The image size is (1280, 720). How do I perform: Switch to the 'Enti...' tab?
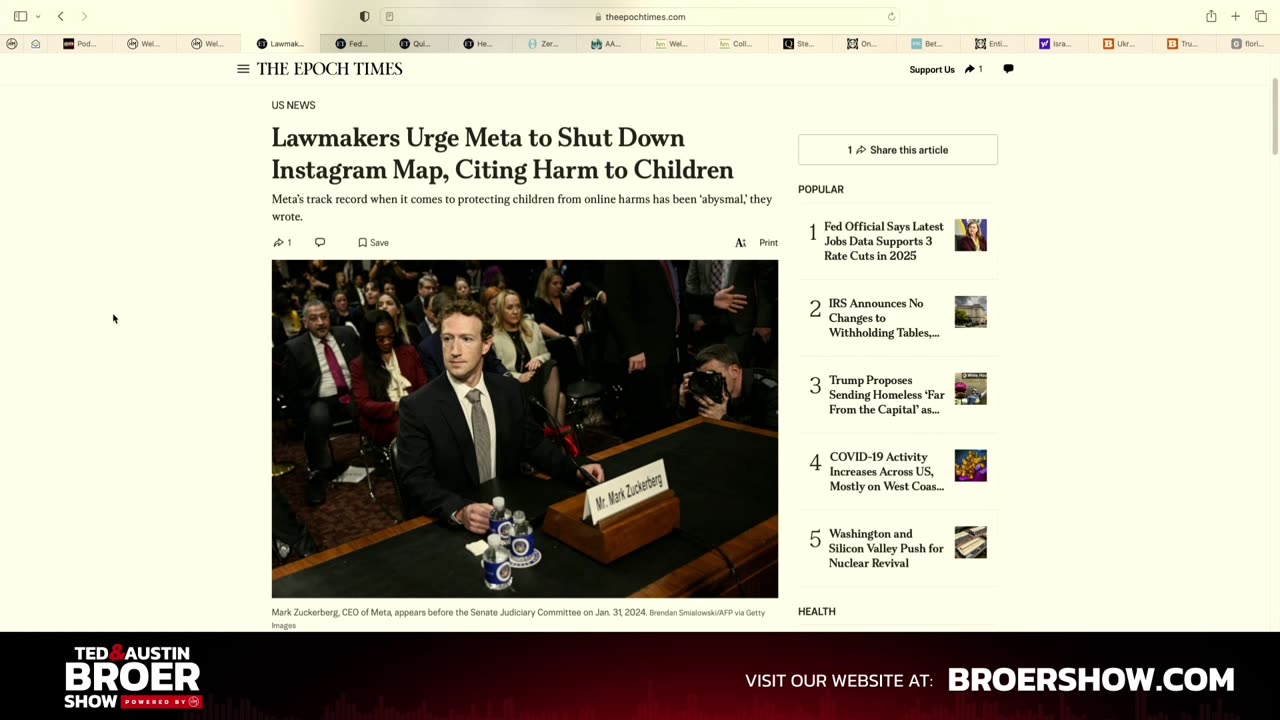pos(992,43)
